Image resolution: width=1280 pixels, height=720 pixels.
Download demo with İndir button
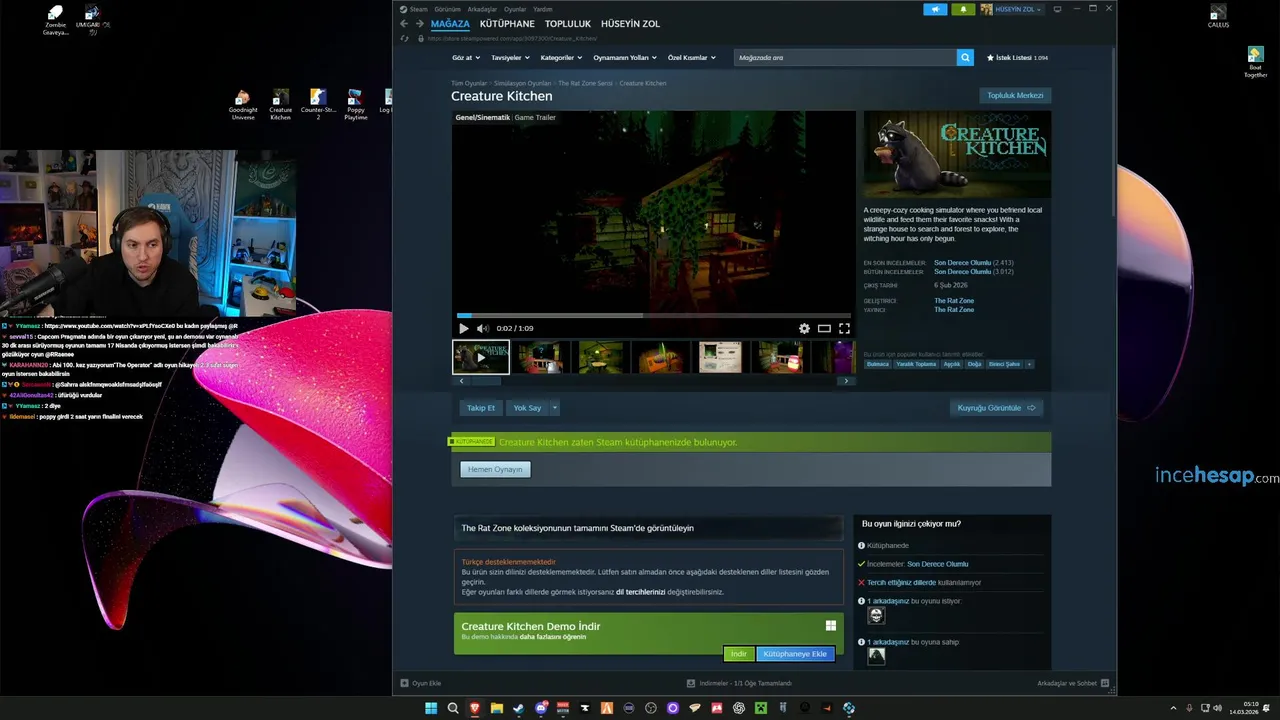click(x=738, y=654)
